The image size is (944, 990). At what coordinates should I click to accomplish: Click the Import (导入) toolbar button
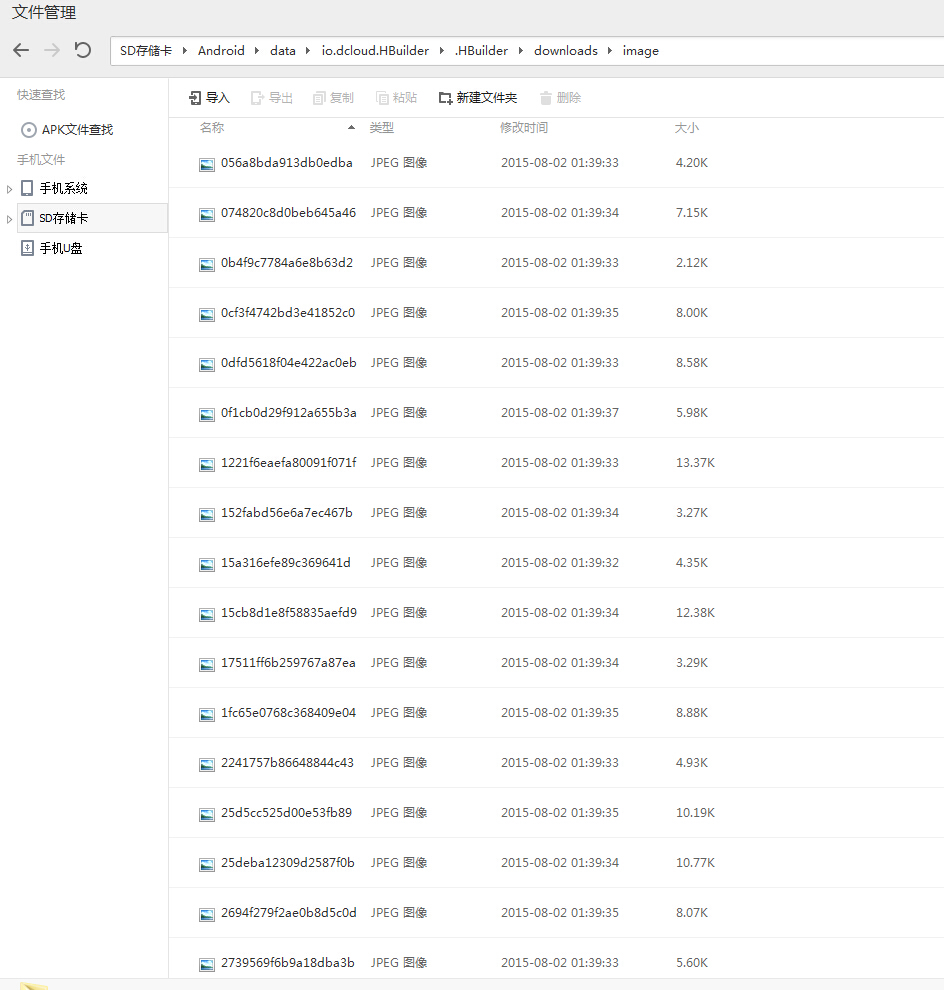pos(209,98)
